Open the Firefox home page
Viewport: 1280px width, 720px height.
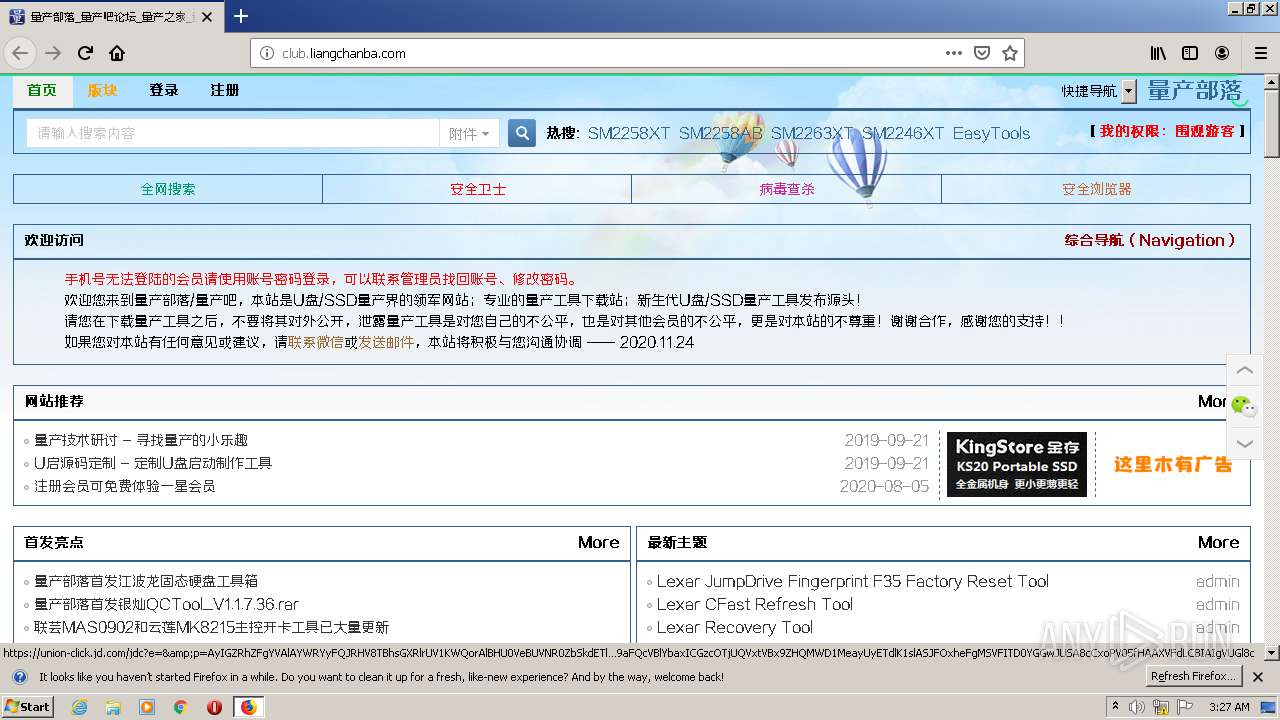click(x=117, y=53)
